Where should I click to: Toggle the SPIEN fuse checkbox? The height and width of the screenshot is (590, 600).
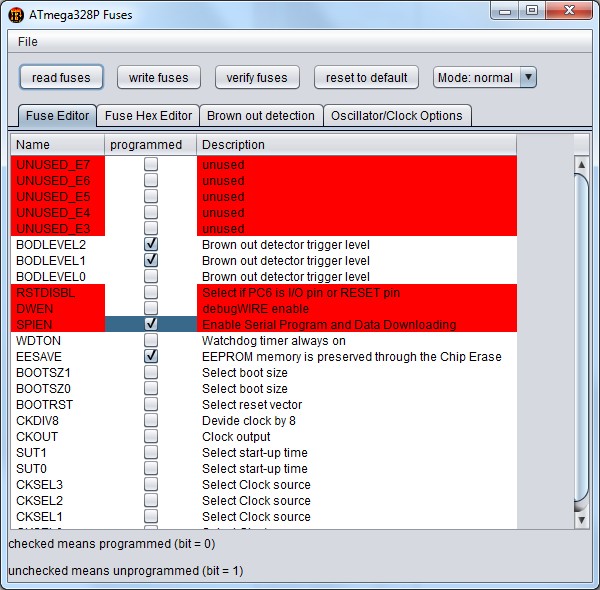(x=151, y=324)
